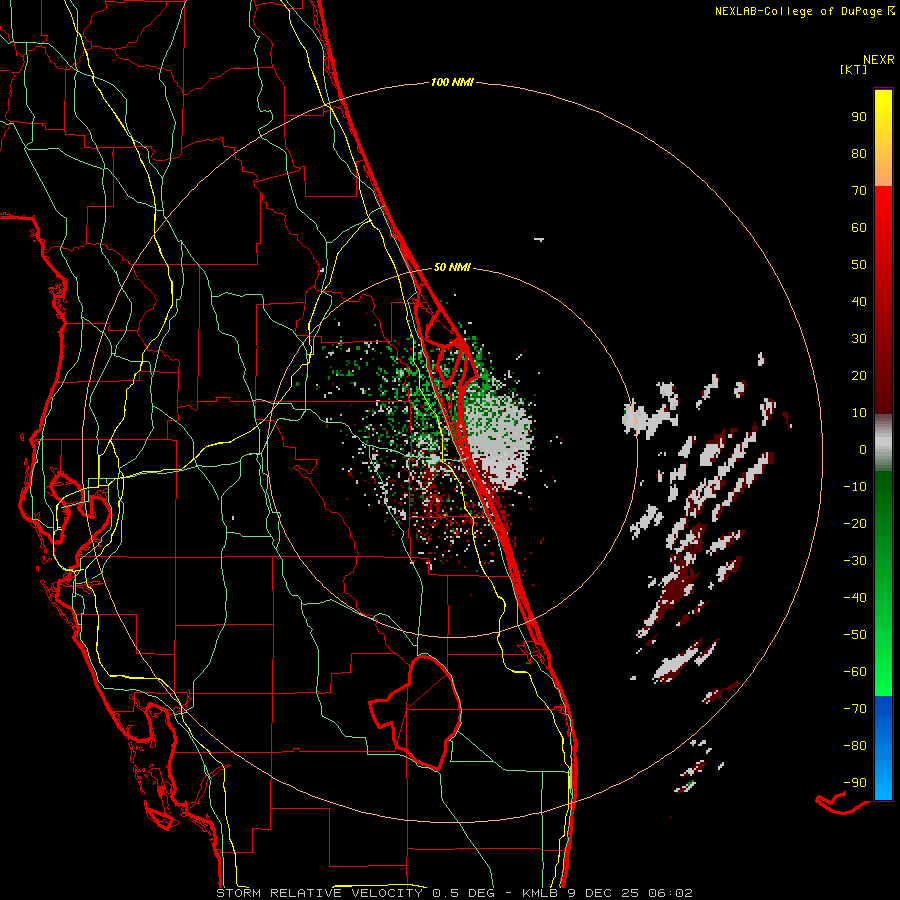Image resolution: width=900 pixels, height=900 pixels.
Task: Click the 0 value on velocity scale
Action: (x=863, y=450)
